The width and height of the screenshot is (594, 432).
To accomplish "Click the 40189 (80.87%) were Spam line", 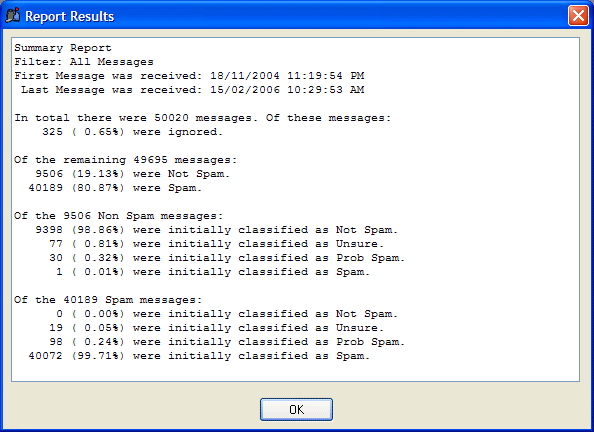I will [115, 188].
